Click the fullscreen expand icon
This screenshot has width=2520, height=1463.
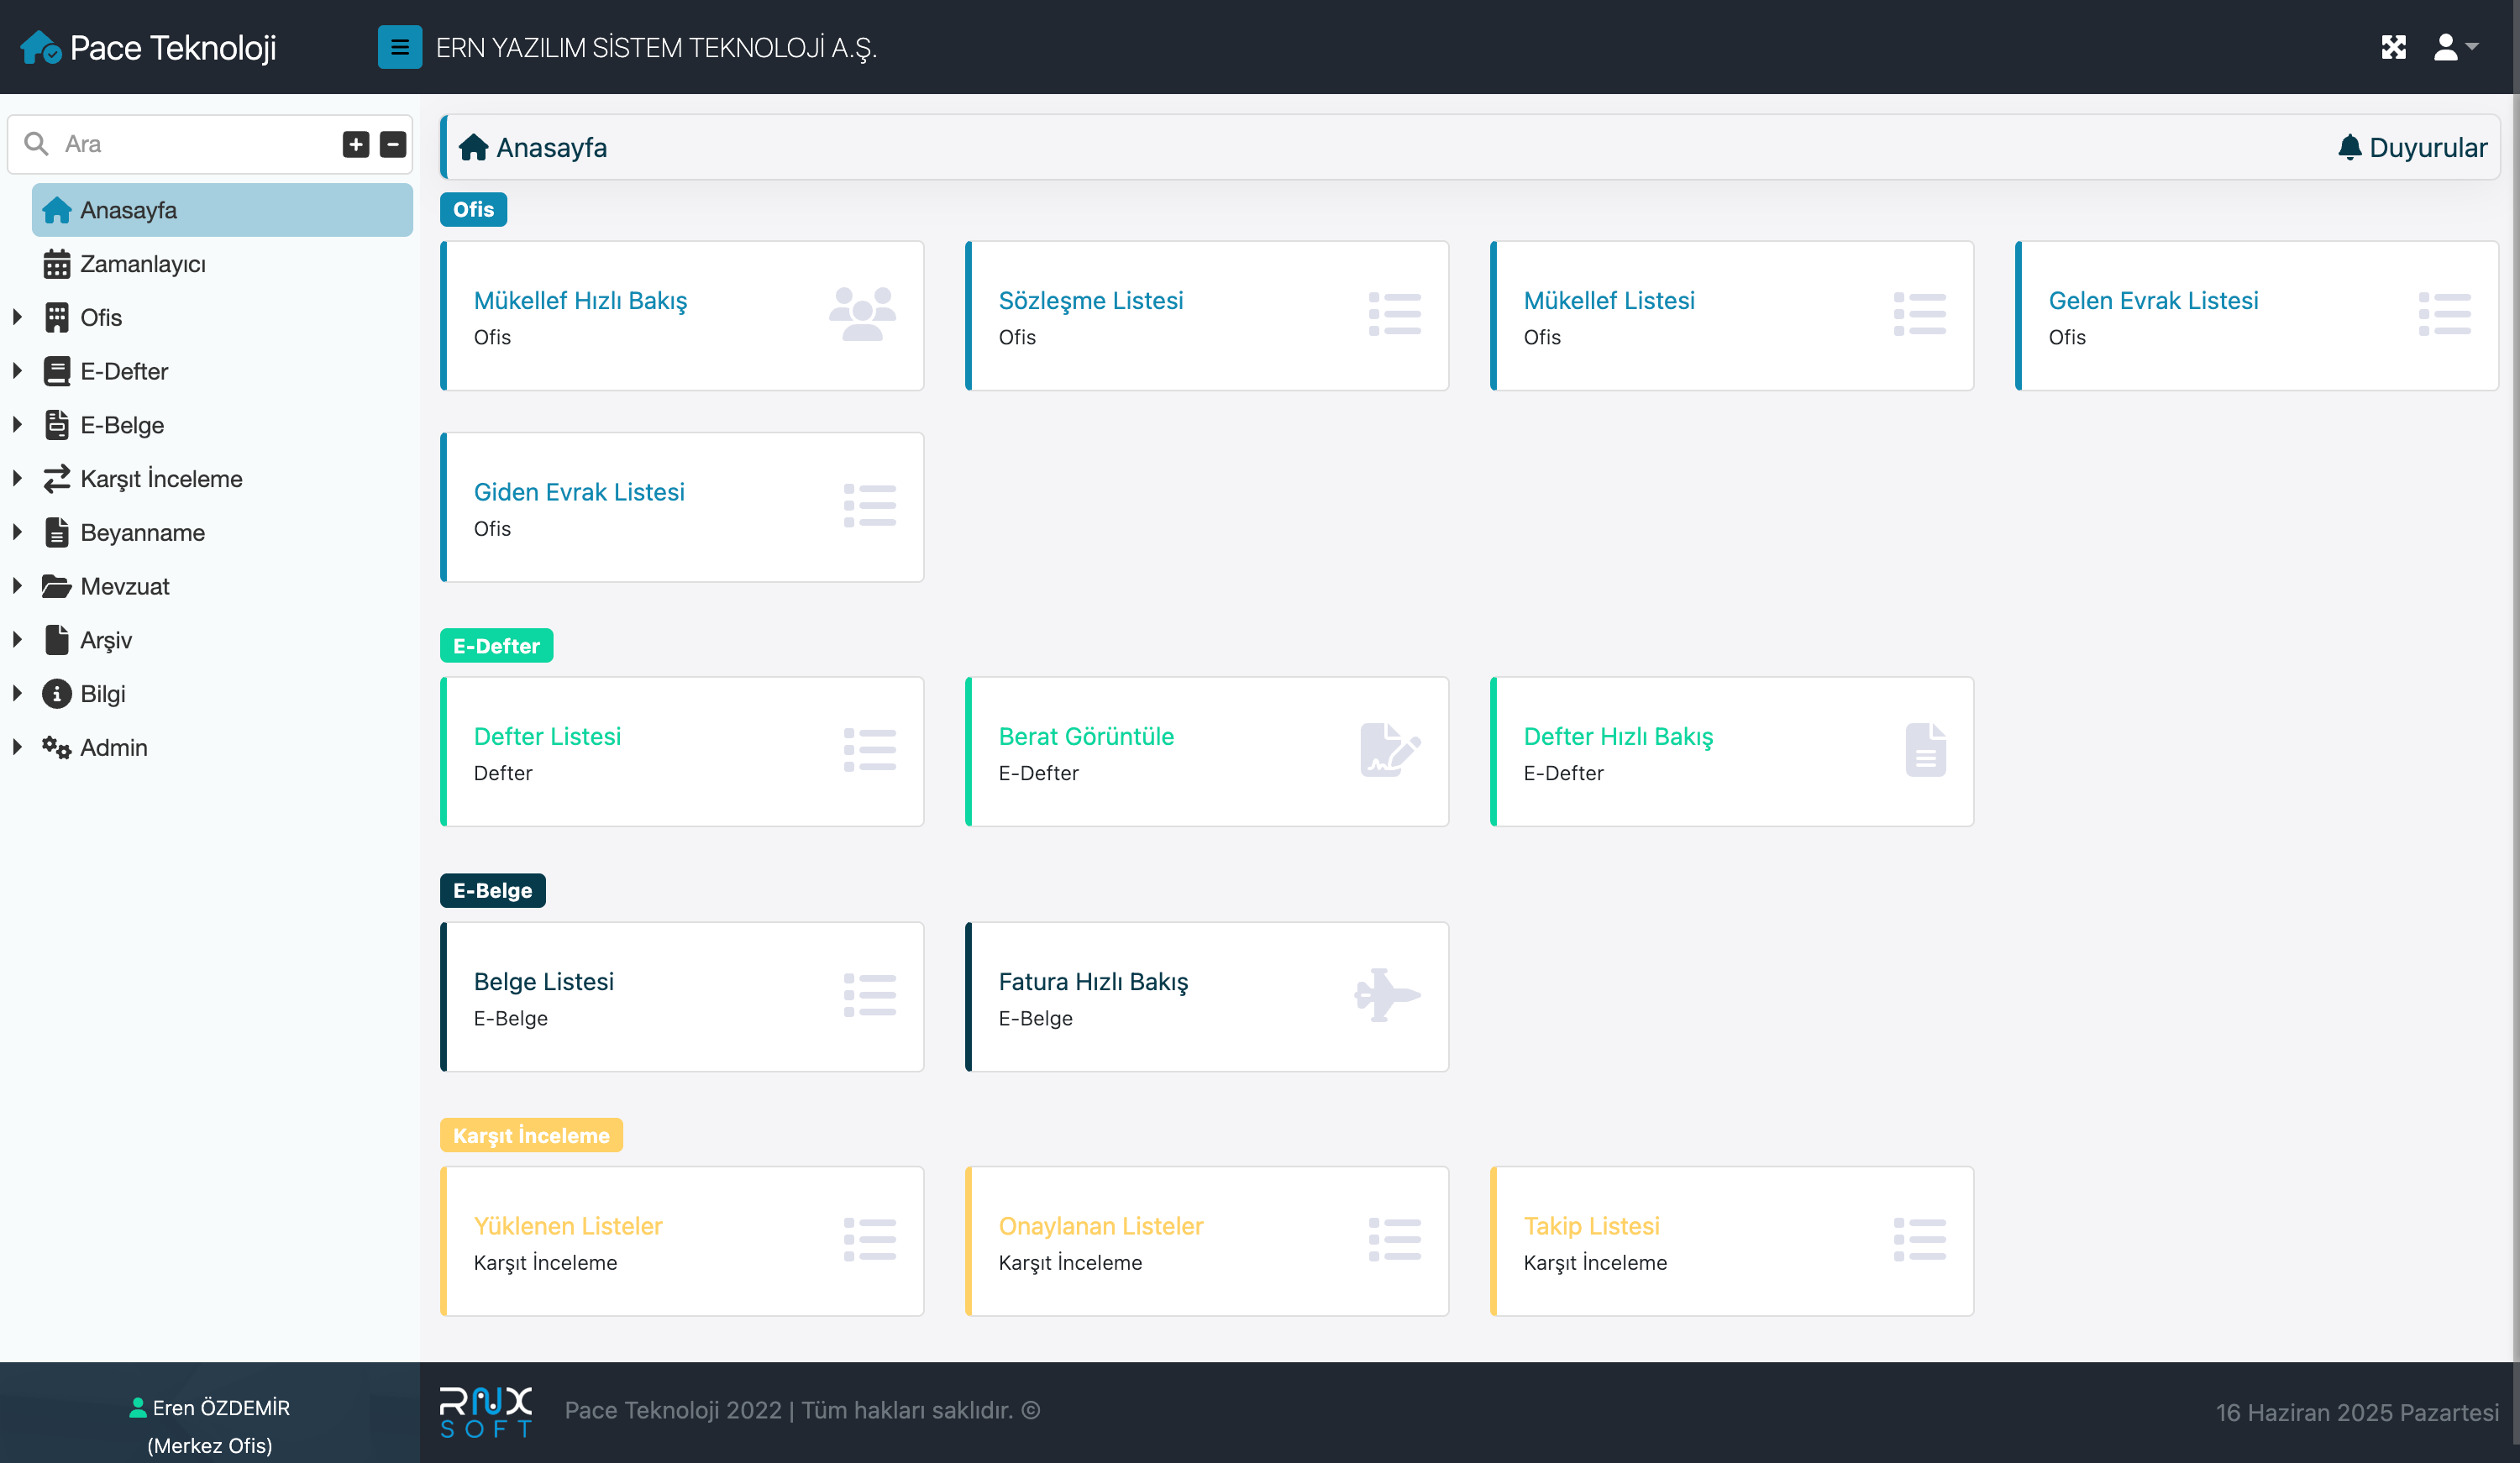click(x=2393, y=47)
